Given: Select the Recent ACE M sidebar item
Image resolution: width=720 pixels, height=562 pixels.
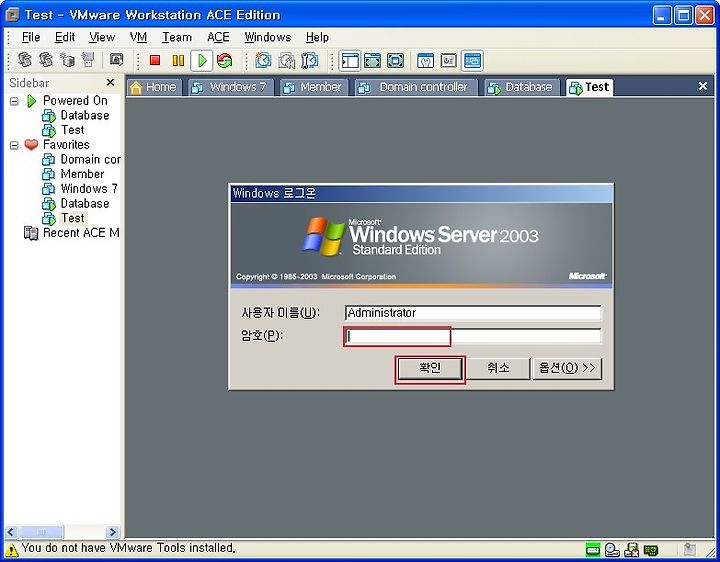Looking at the screenshot, I should pos(72,233).
